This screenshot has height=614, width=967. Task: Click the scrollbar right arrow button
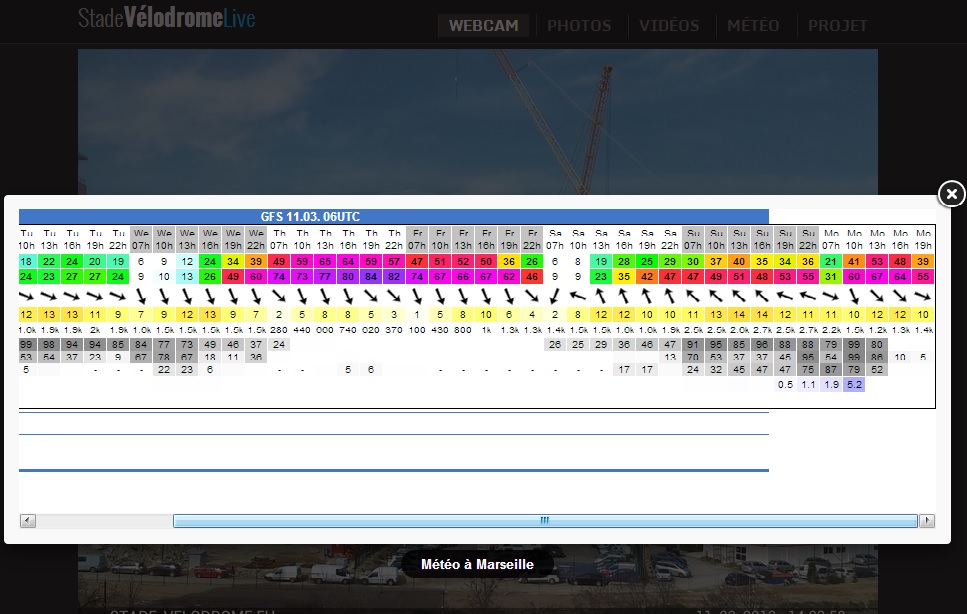(927, 521)
